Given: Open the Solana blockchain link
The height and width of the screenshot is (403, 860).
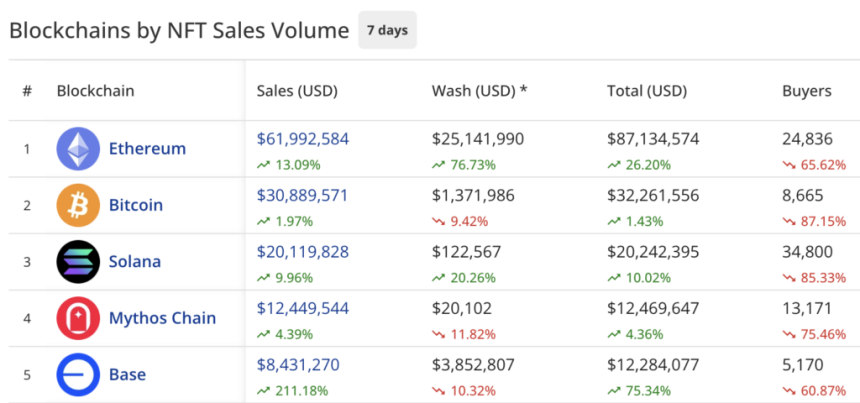Looking at the screenshot, I should coord(134,262).
